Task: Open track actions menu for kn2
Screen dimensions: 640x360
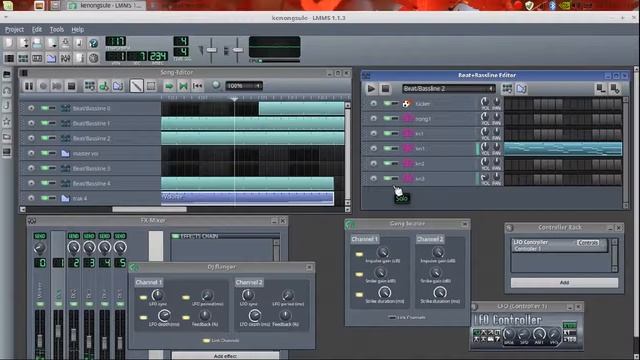Action: pos(373,164)
